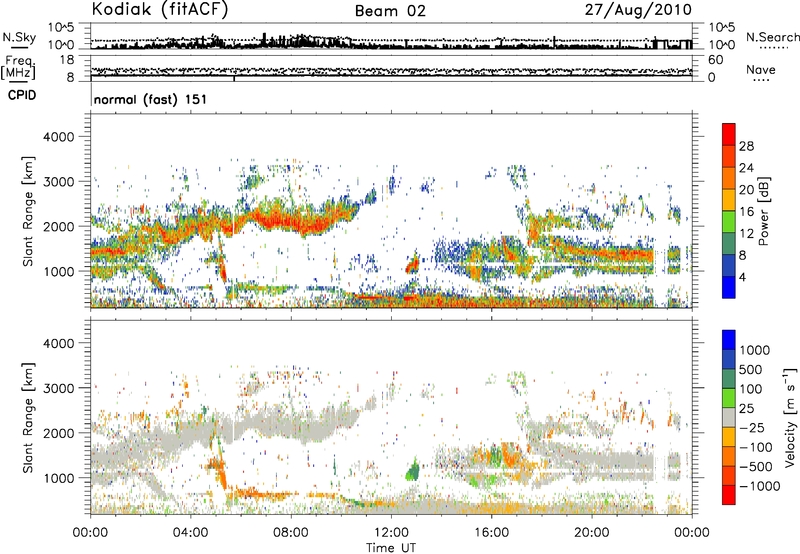Screen dimensions: 800x554
Task: Click the Slant Range label of the velocity panel
Action: (28, 417)
